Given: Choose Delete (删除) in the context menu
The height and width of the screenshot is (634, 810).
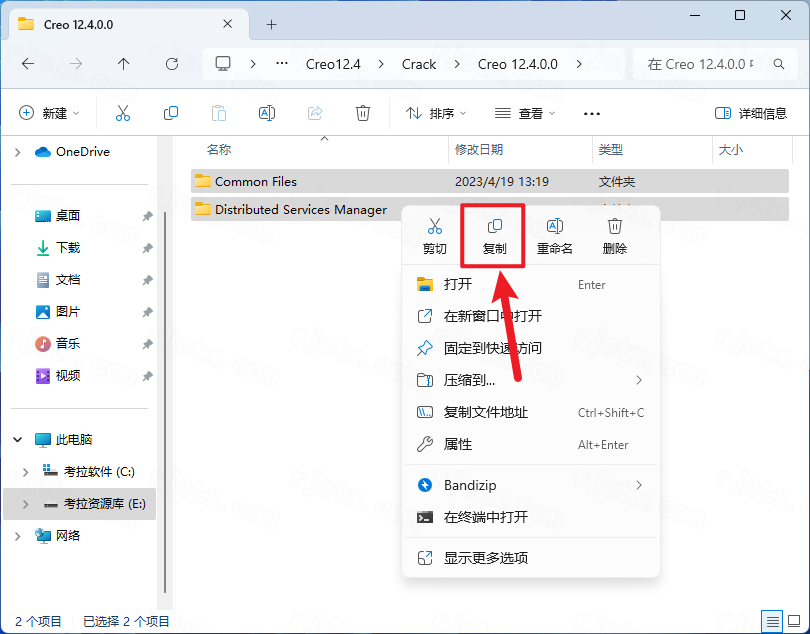Looking at the screenshot, I should pos(615,236).
